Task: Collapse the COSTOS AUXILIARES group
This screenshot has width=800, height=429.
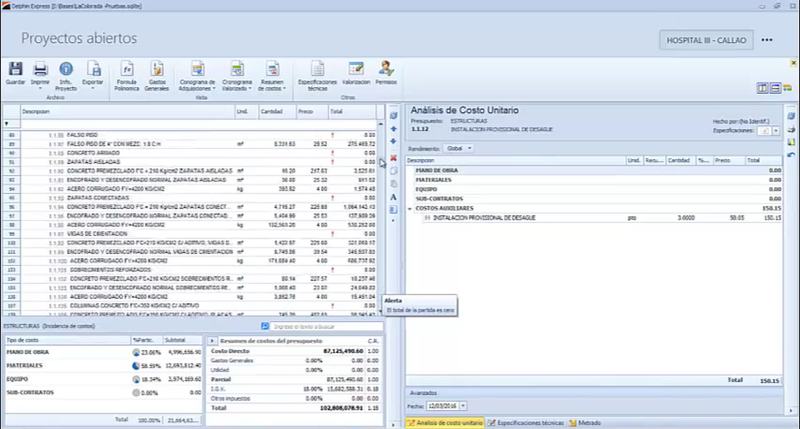Action: point(410,209)
